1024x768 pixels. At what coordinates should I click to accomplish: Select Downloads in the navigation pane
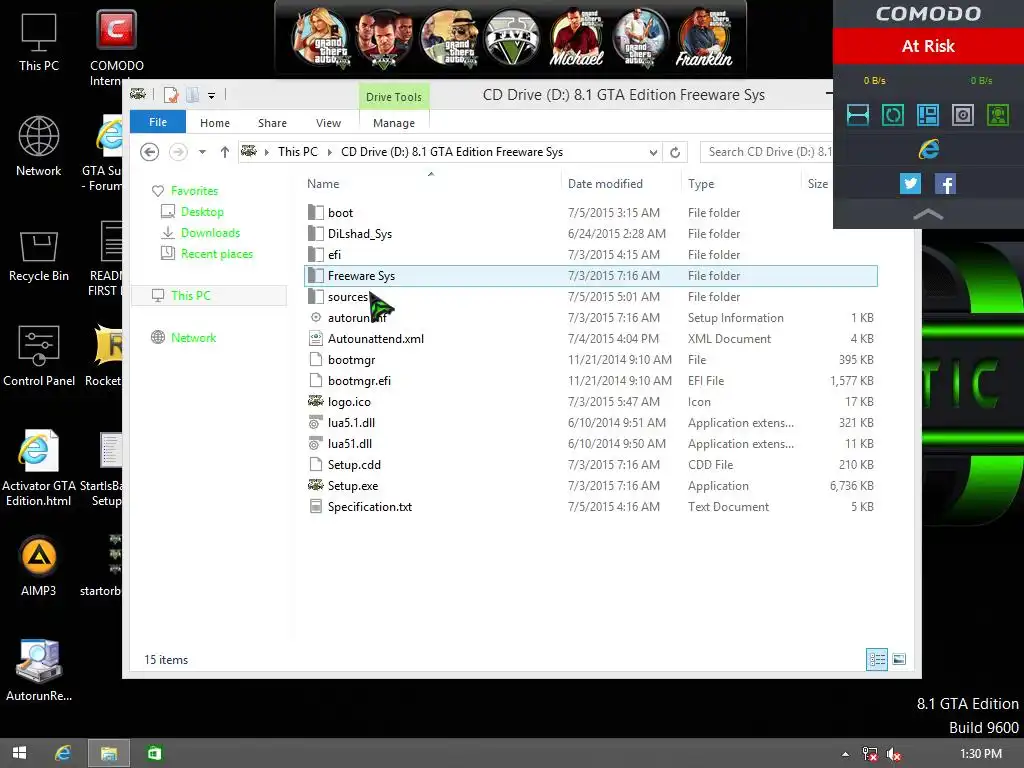(210, 232)
